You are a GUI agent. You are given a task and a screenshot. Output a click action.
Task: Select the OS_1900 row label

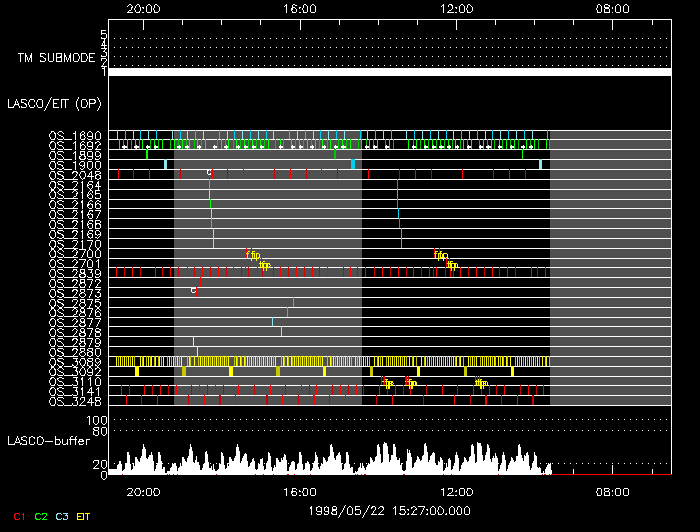(x=75, y=165)
